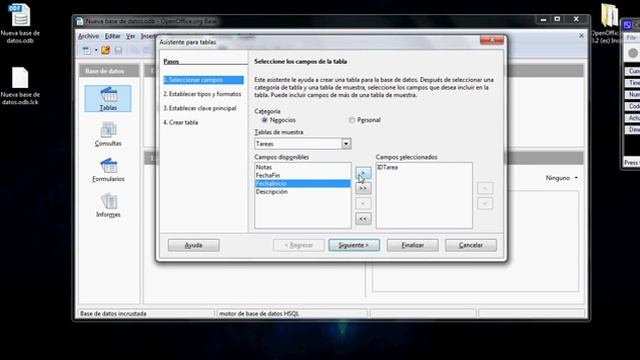The image size is (640, 360).
Task: Click the Save toolbar icon in Base
Action: point(118,50)
